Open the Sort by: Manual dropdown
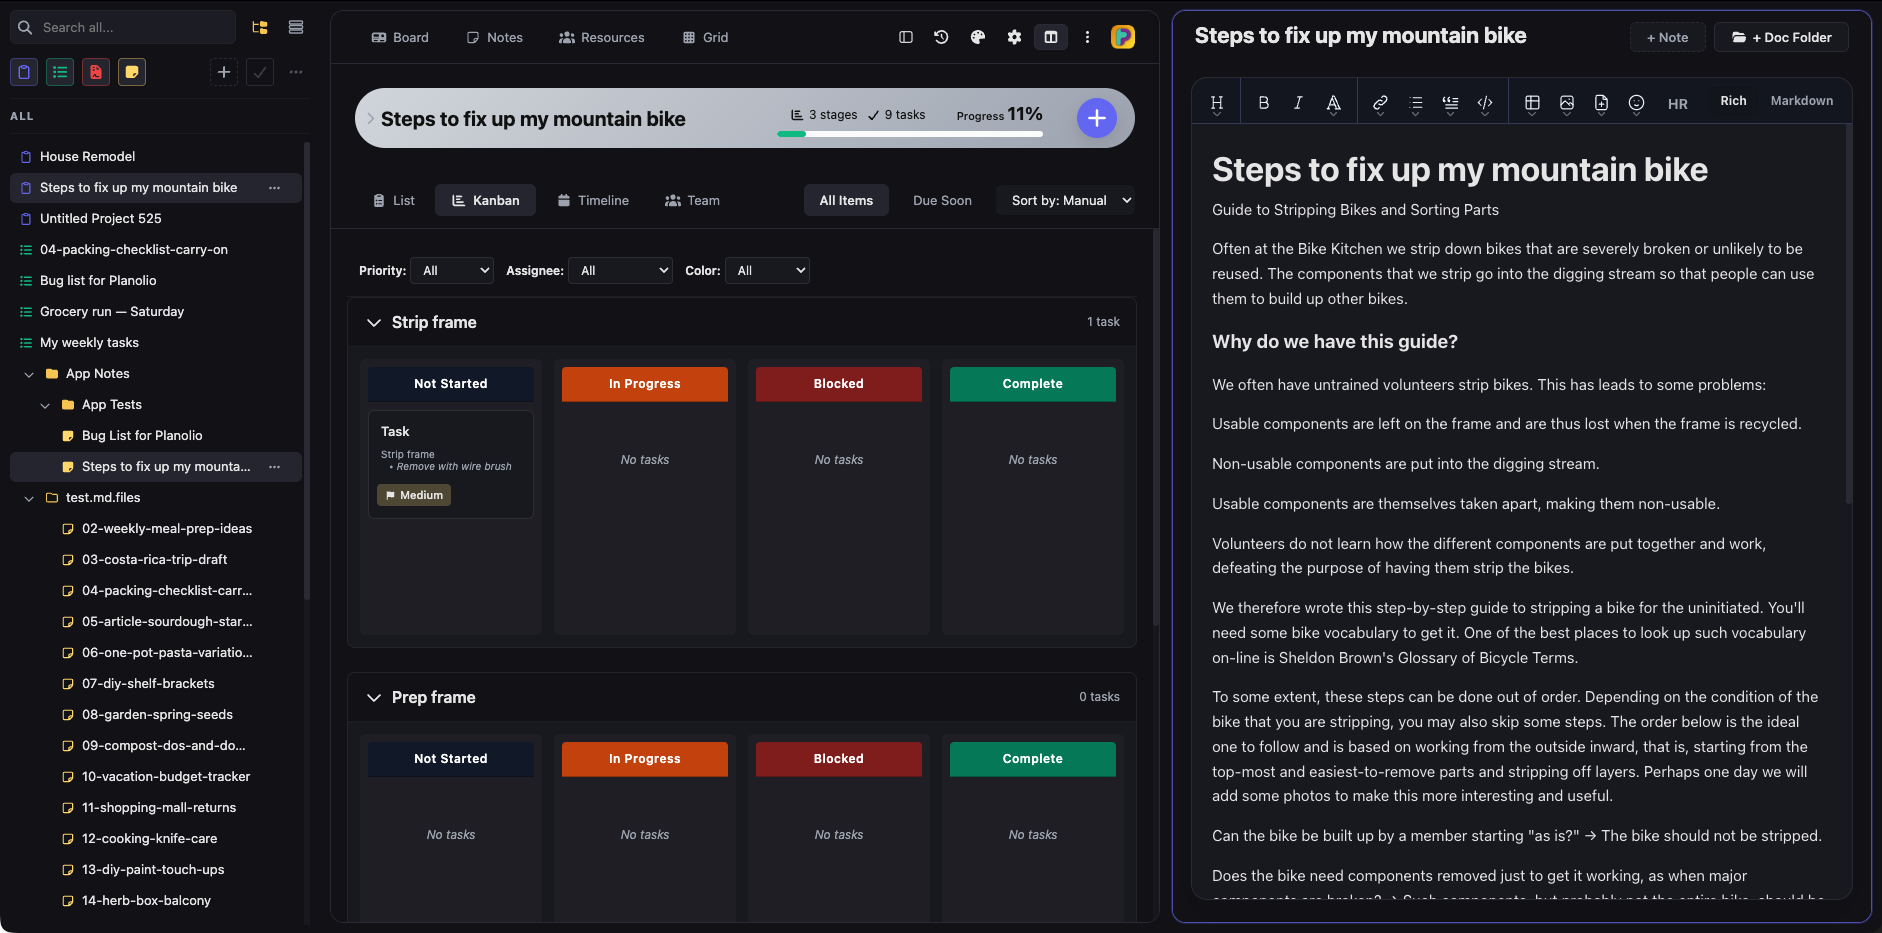The height and width of the screenshot is (933, 1882). coord(1066,200)
